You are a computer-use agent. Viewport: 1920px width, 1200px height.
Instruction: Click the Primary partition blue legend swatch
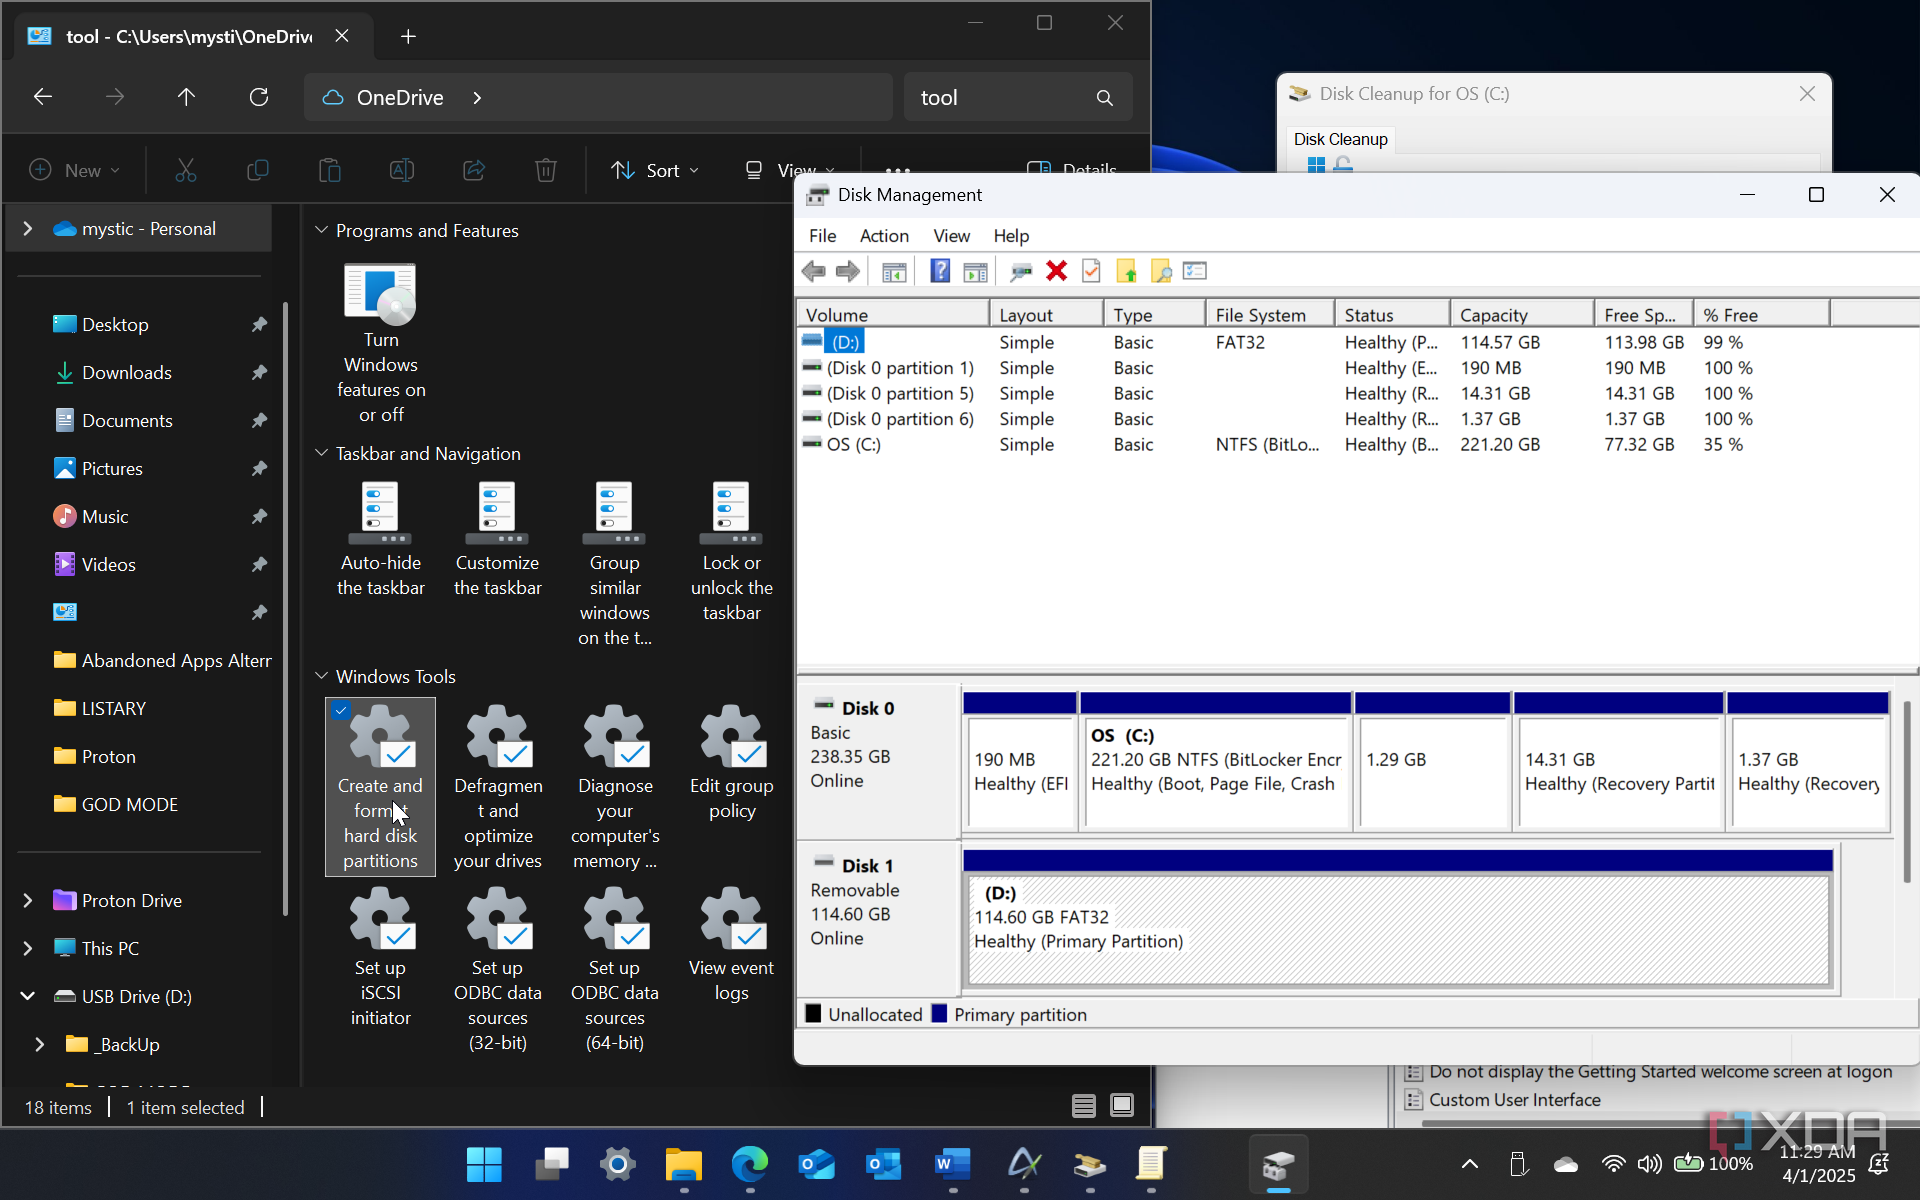[939, 1014]
